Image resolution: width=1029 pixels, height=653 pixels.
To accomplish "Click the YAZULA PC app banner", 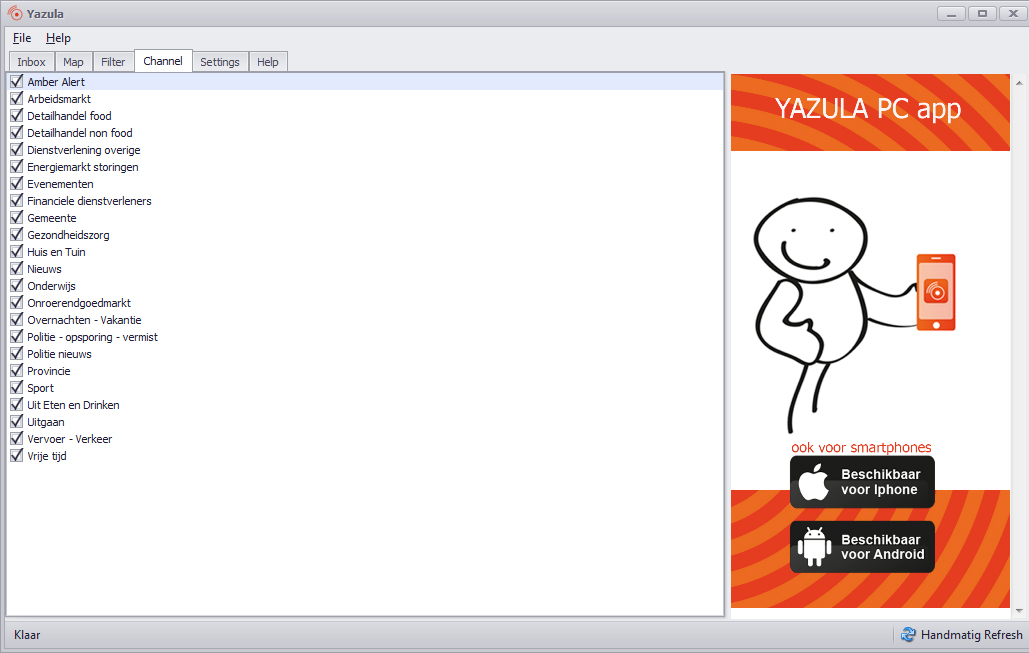I will click(870, 112).
